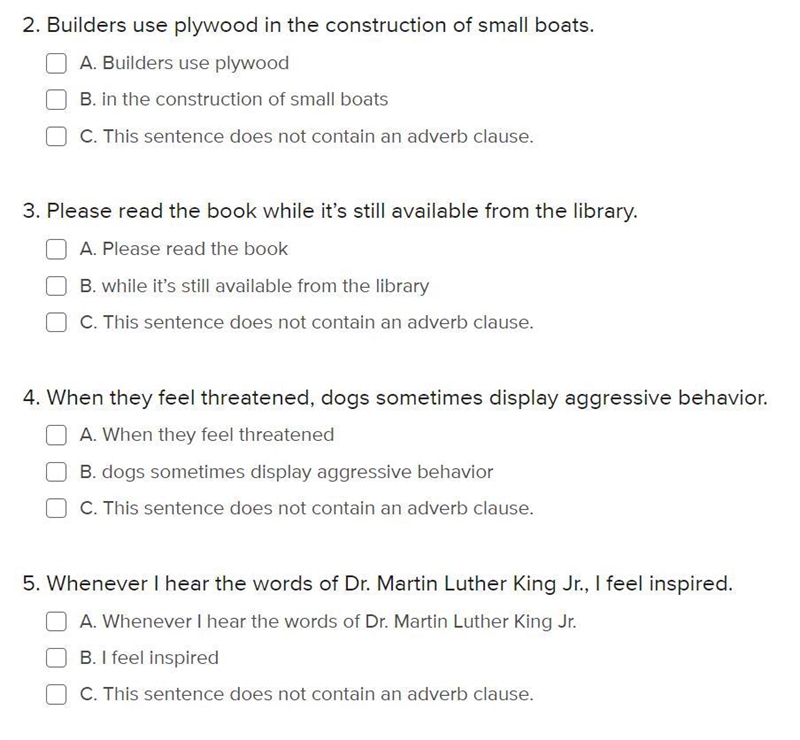Tick question 4's option C, no adverb clause
The height and width of the screenshot is (740, 800).
(56, 508)
